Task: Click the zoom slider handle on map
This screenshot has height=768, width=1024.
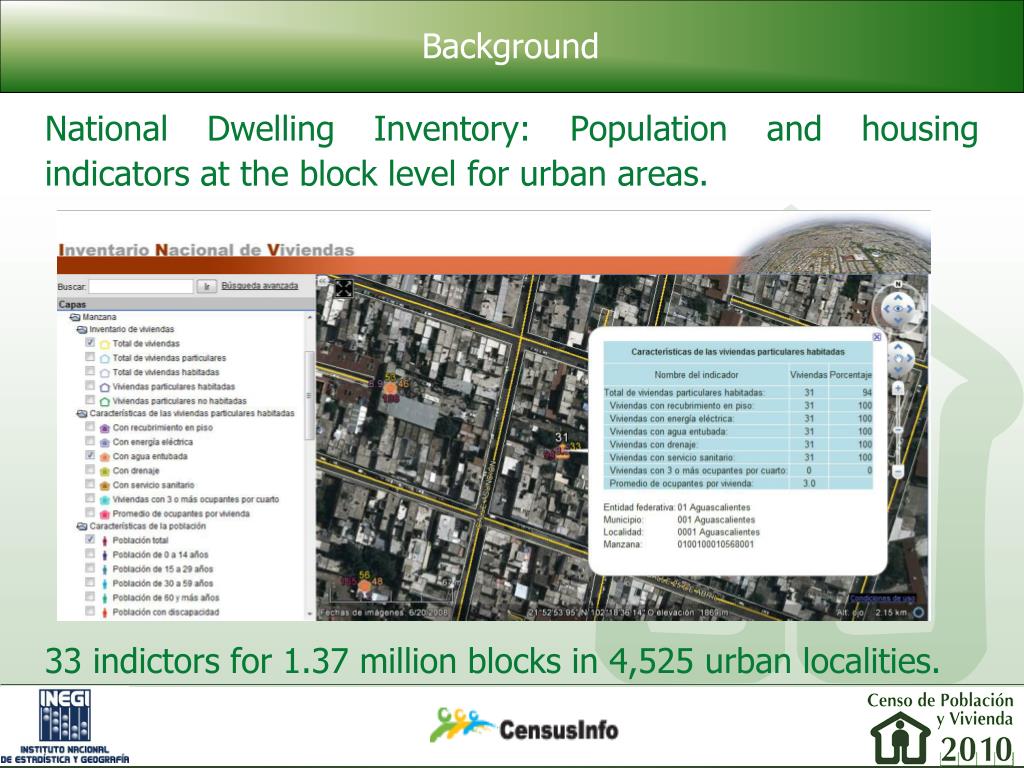Action: tap(898, 430)
